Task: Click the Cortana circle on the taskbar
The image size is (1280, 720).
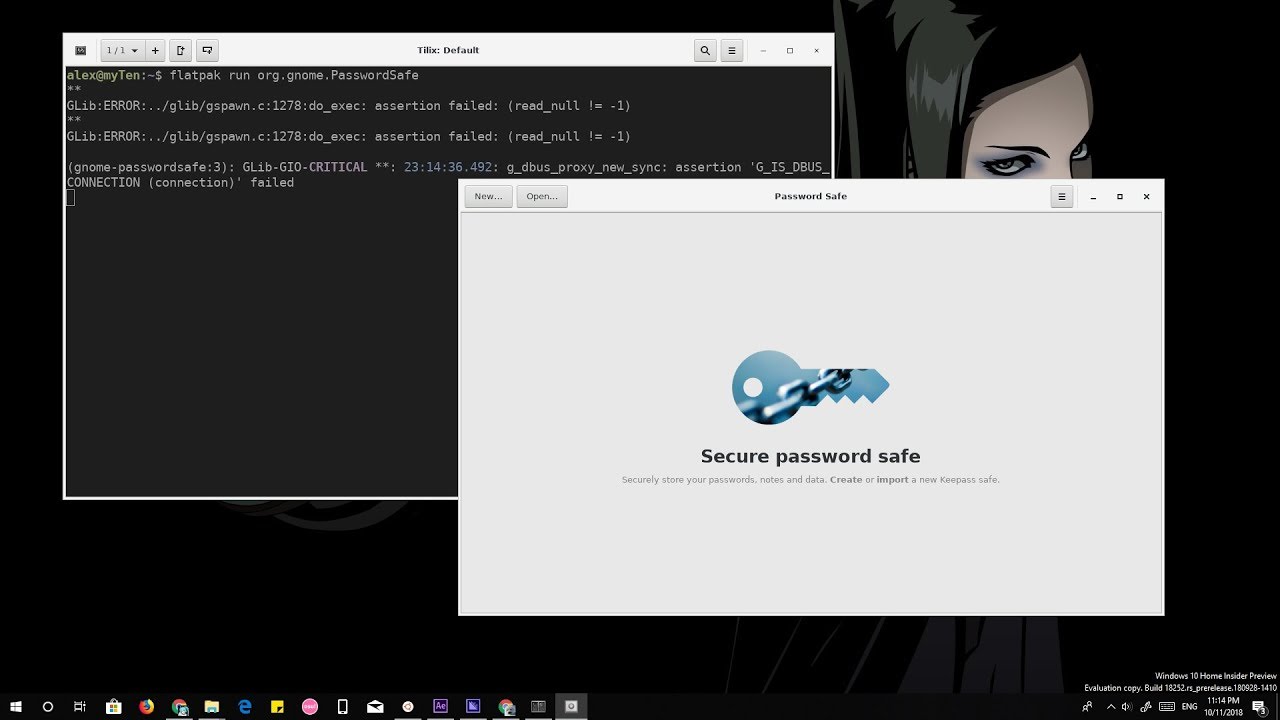Action: [48, 706]
